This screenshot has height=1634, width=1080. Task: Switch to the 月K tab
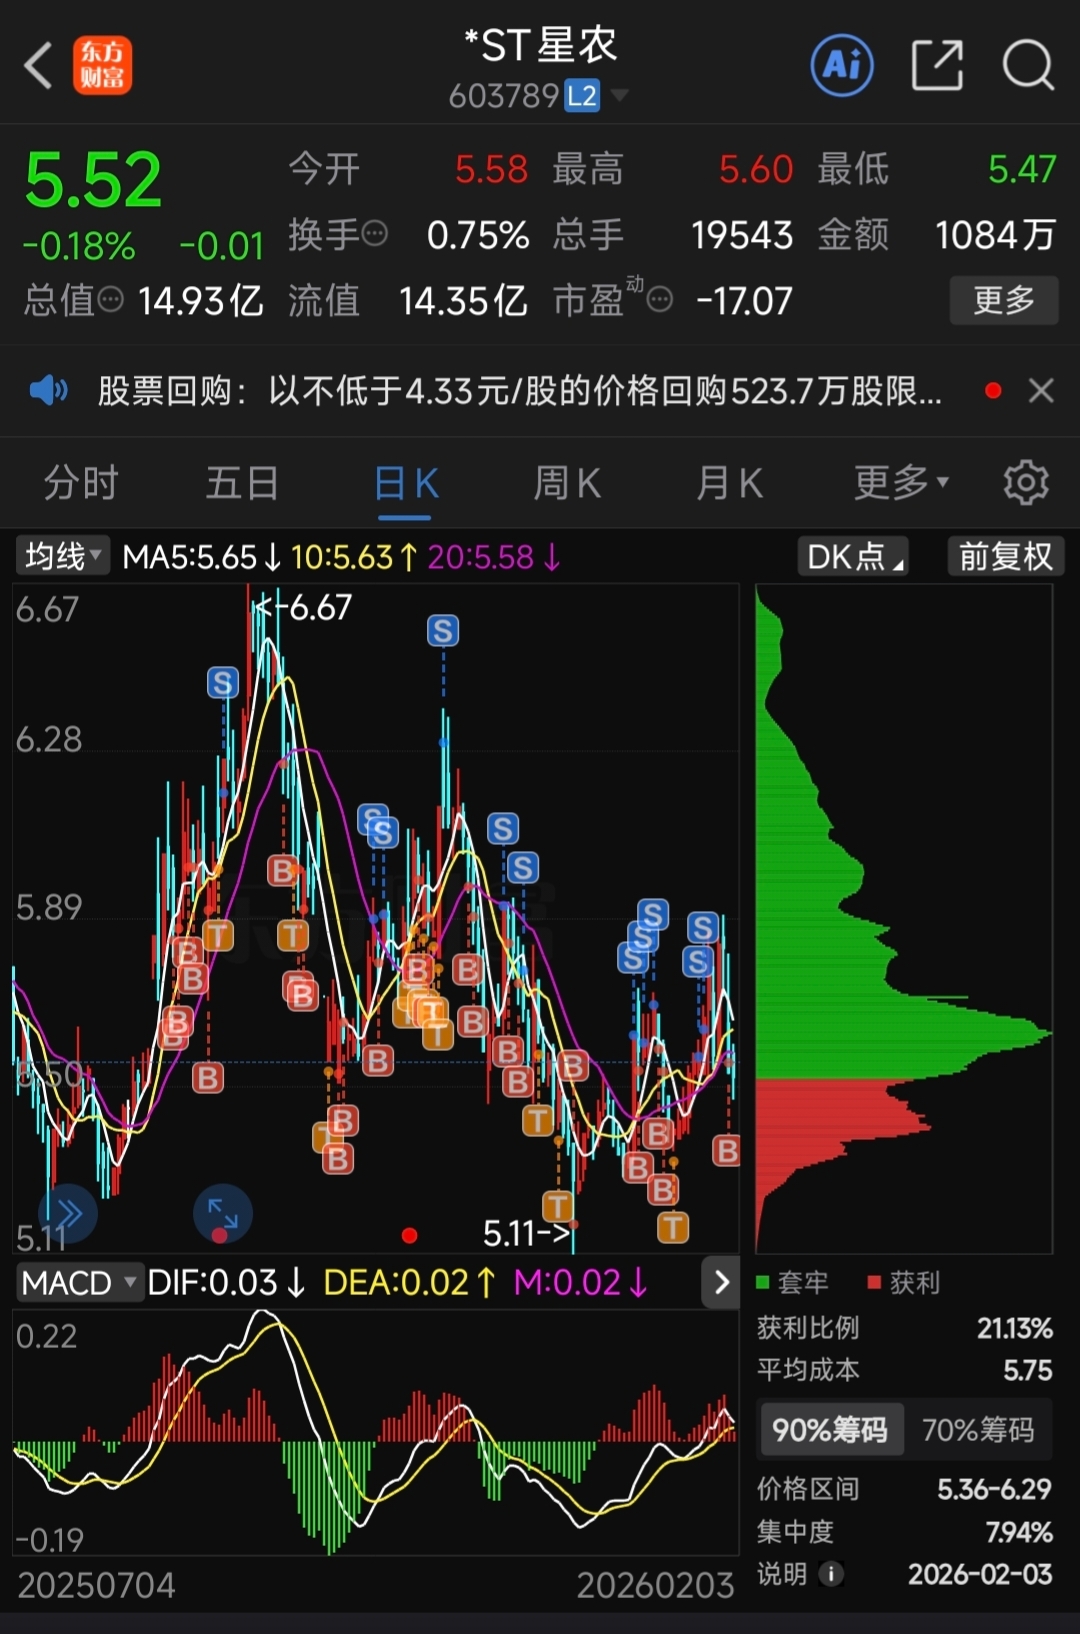[x=729, y=483]
